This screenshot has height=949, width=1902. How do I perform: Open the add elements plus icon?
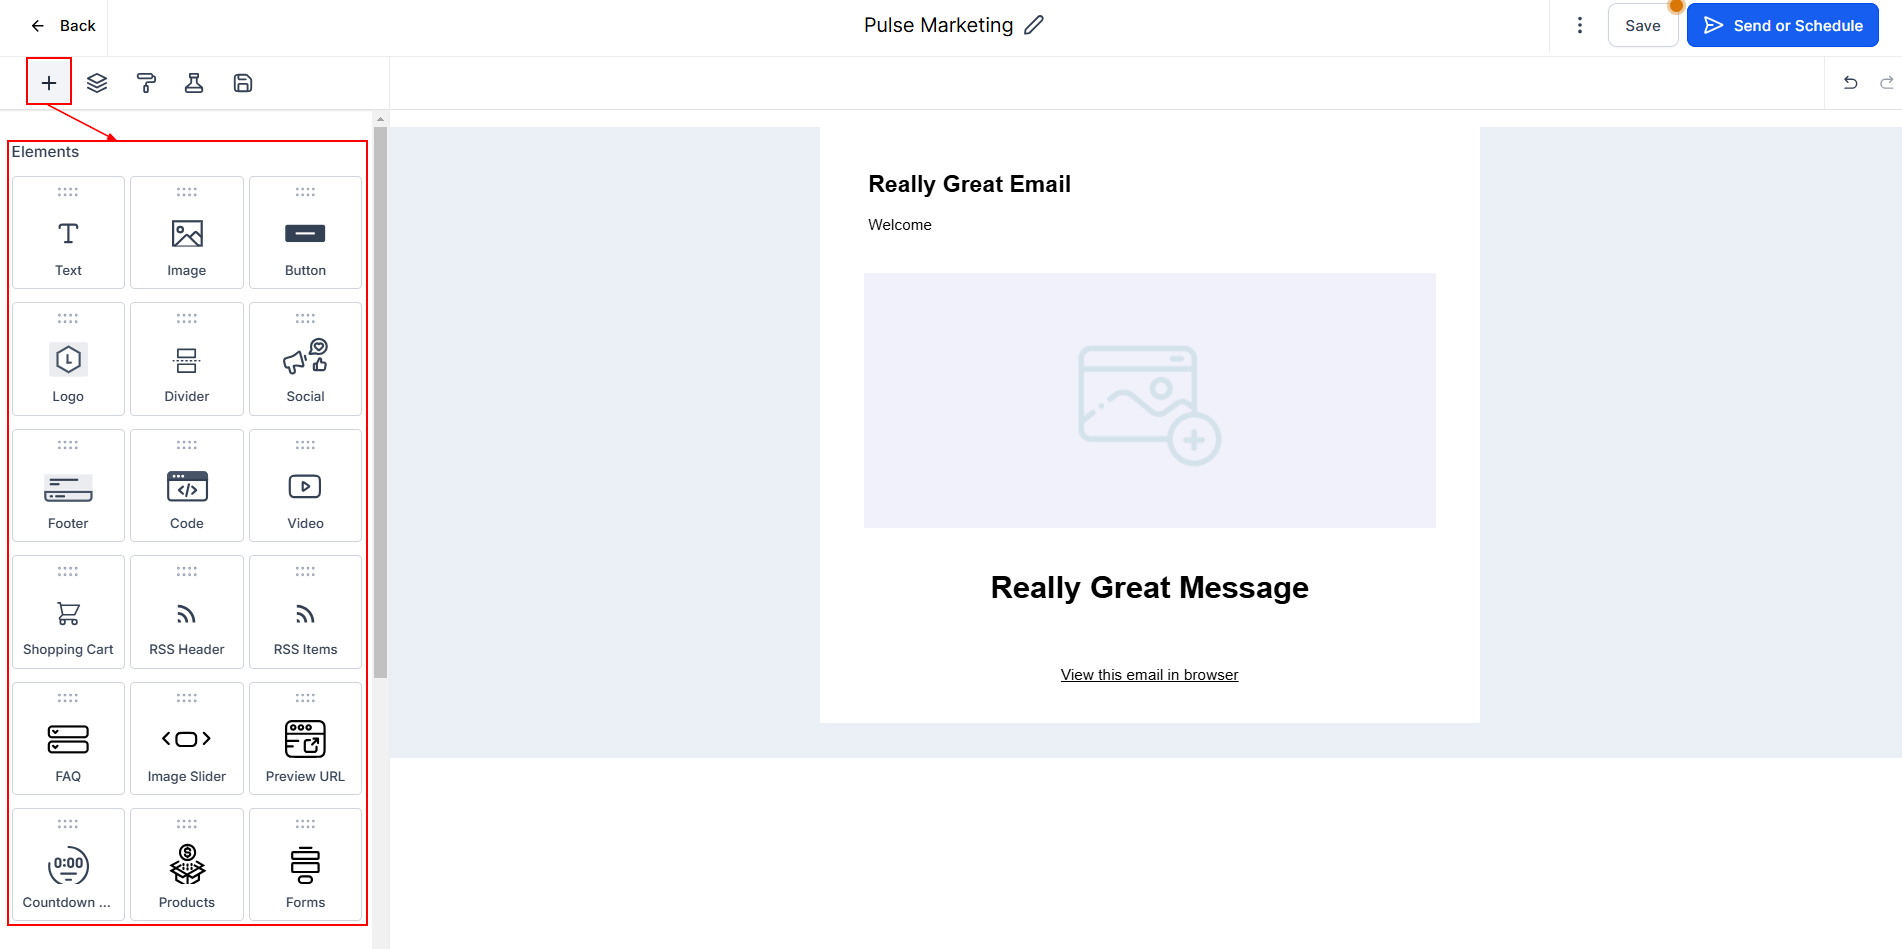tap(49, 83)
